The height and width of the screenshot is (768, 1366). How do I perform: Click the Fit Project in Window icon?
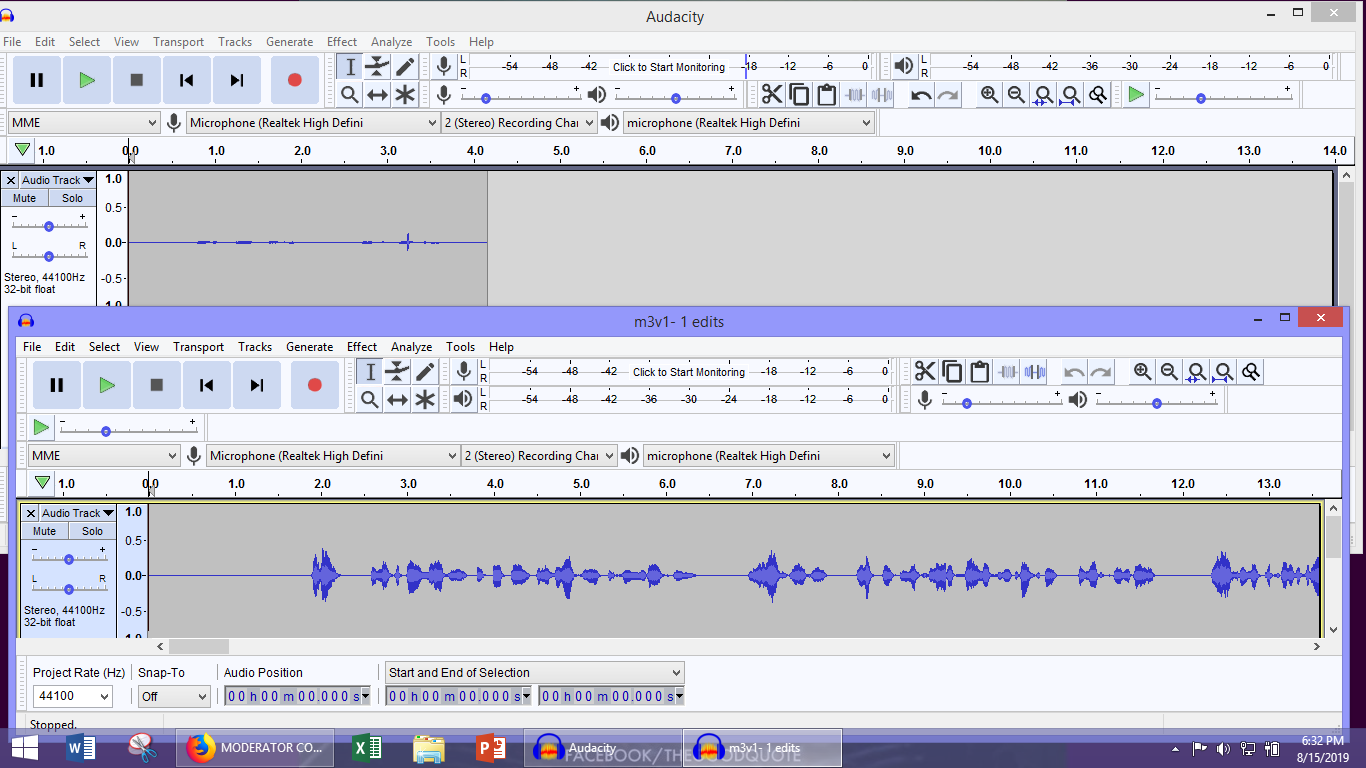[1070, 94]
